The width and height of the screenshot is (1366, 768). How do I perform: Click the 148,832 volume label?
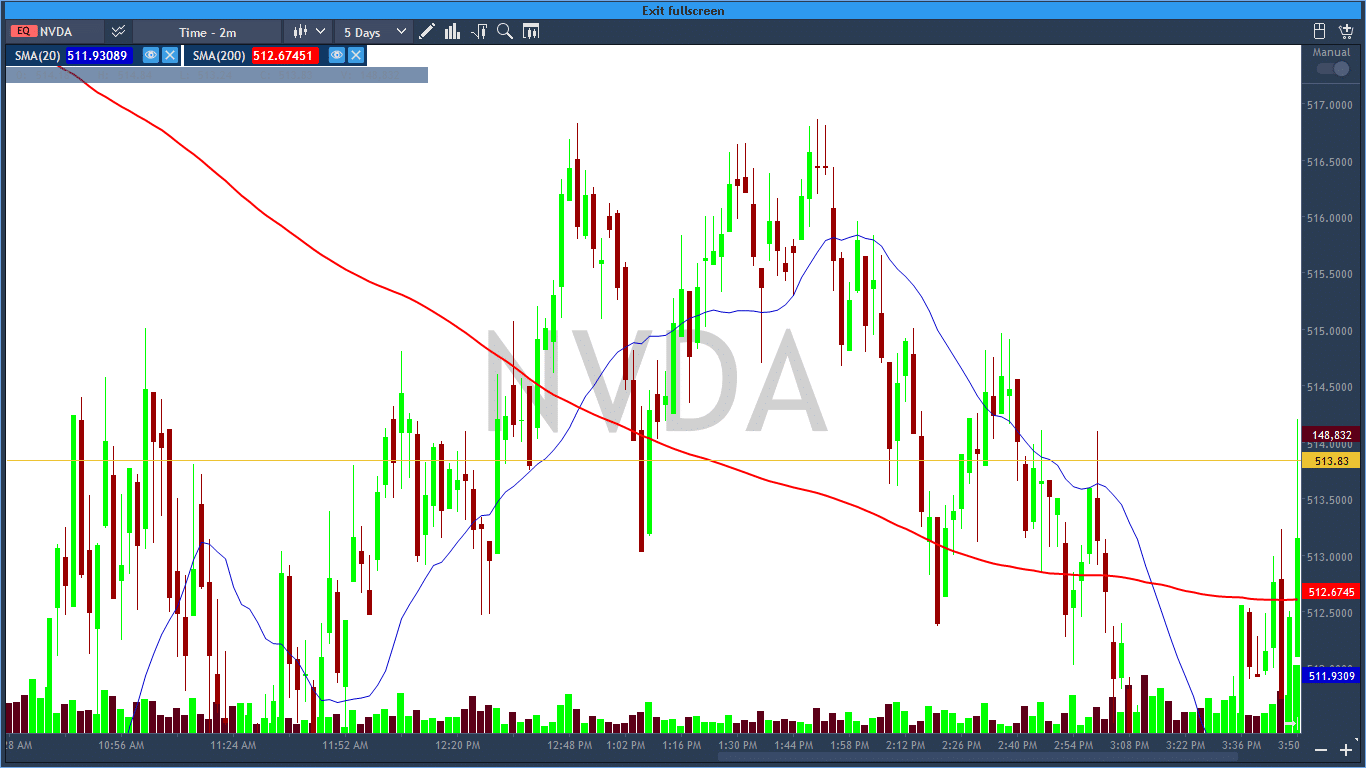point(1331,435)
